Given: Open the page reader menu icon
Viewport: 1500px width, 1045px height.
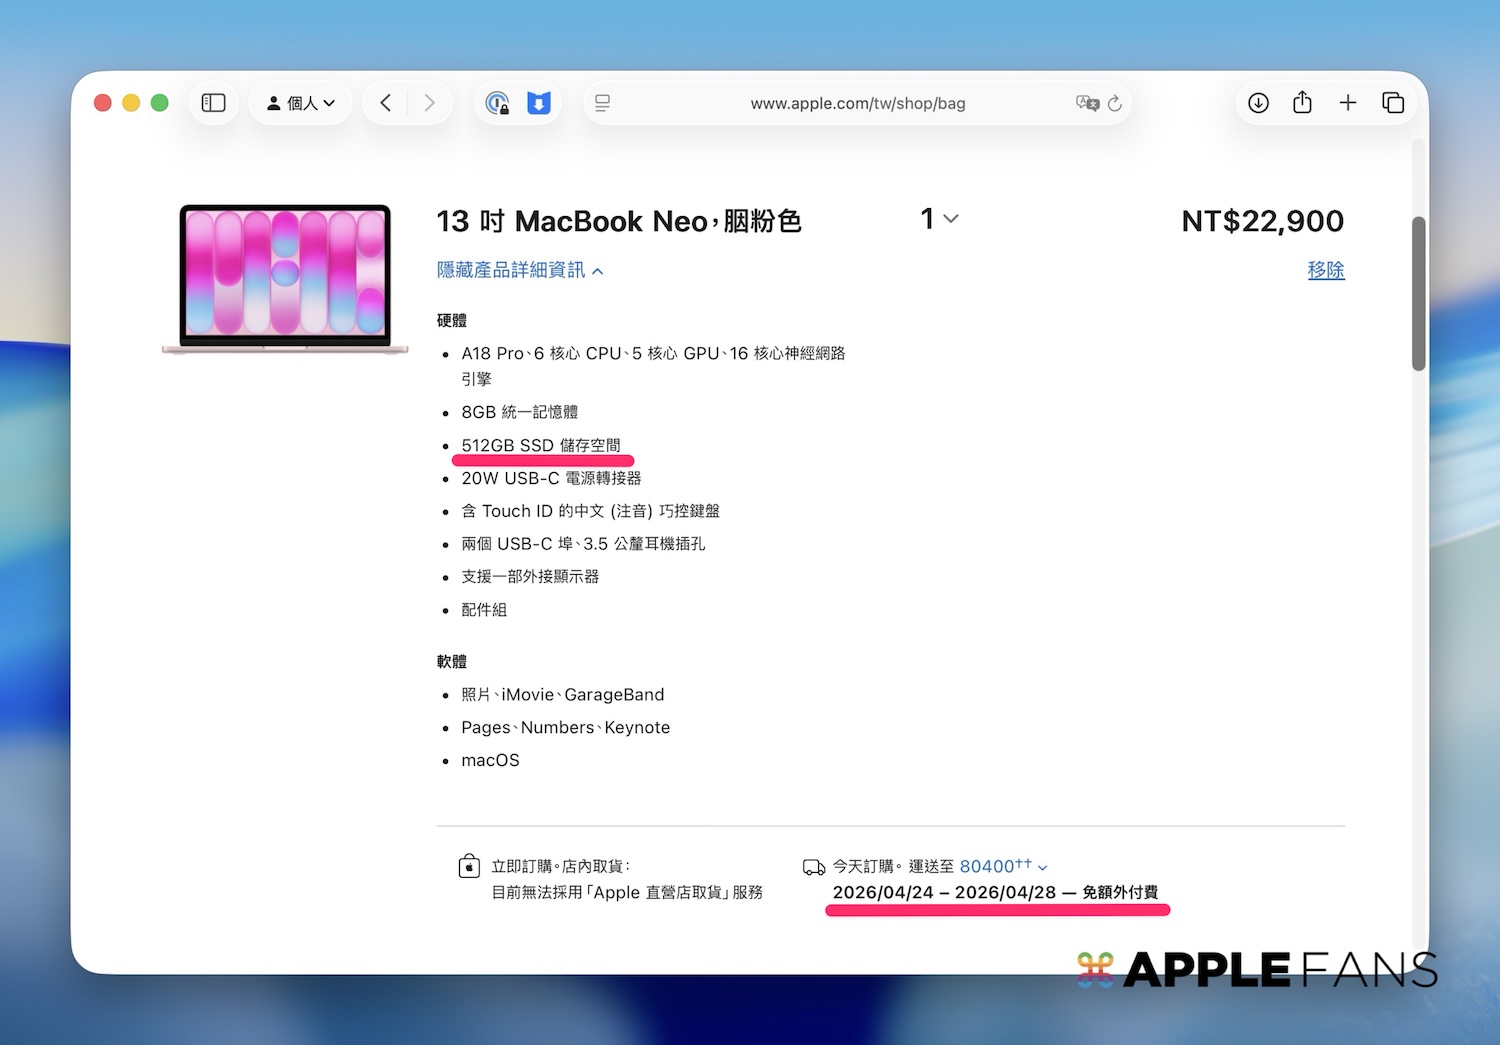Looking at the screenshot, I should click(x=602, y=103).
